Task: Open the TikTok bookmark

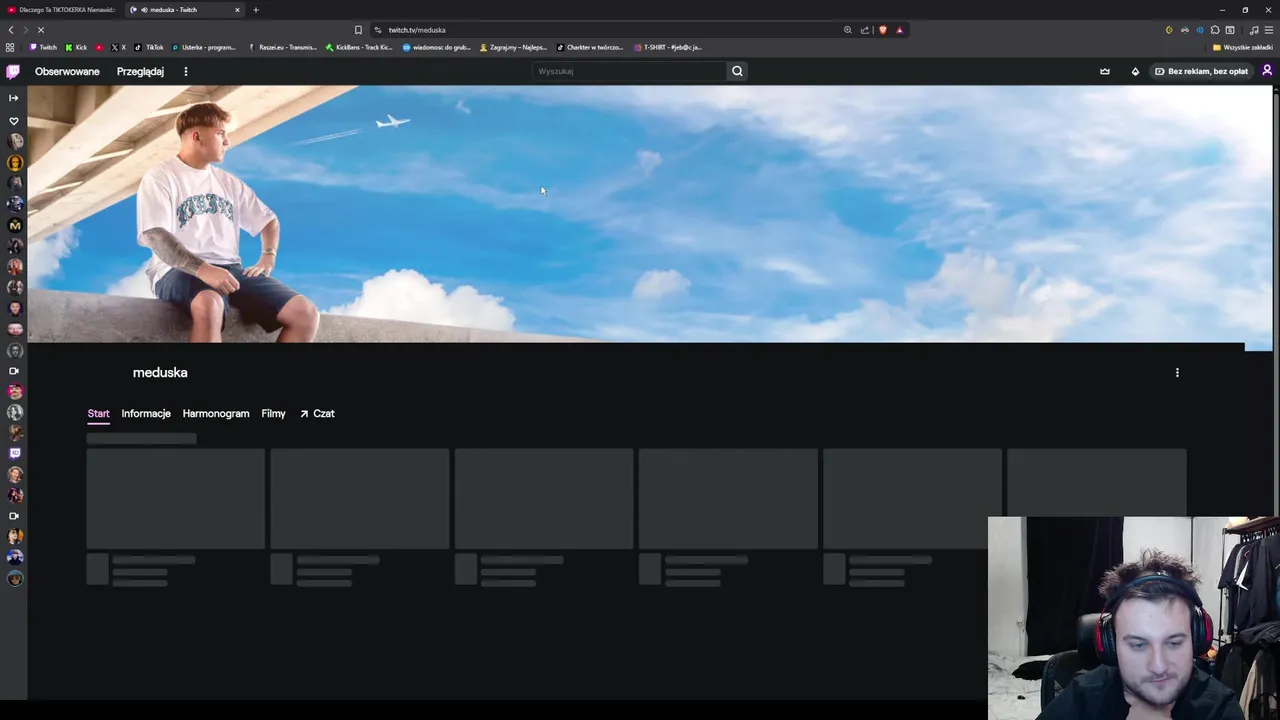Action: click(149, 47)
